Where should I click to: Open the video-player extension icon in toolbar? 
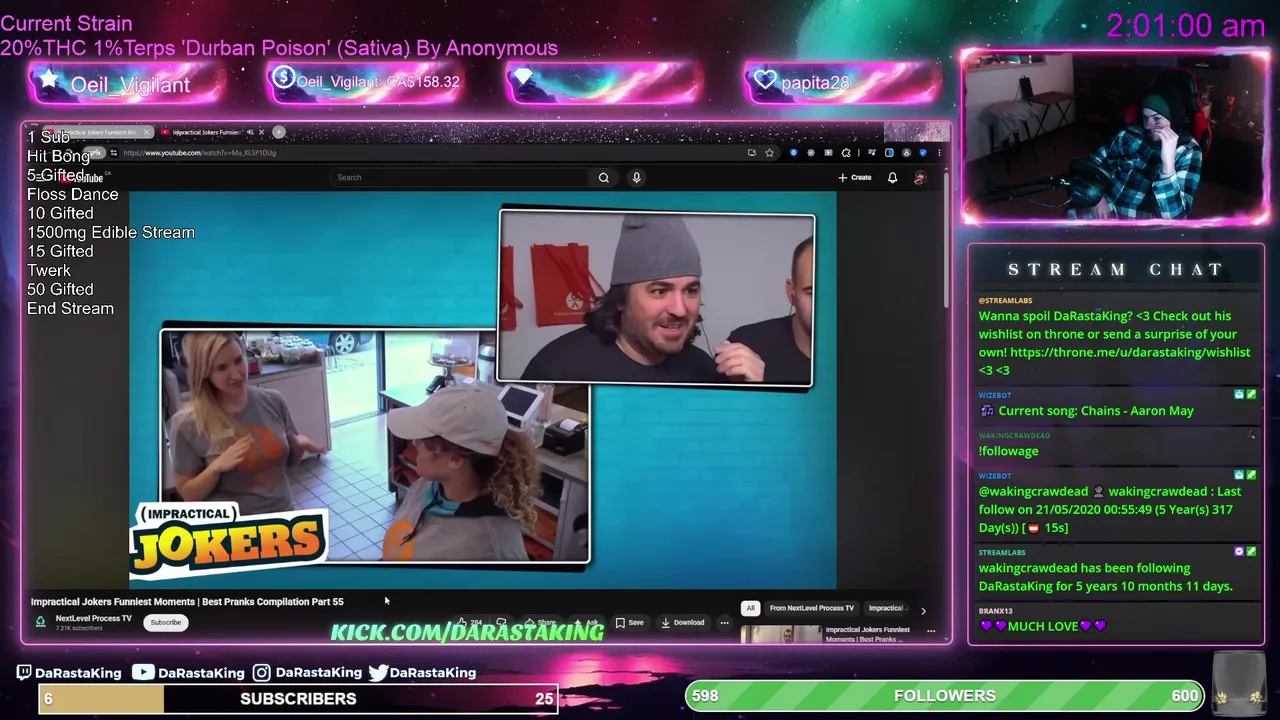[828, 153]
